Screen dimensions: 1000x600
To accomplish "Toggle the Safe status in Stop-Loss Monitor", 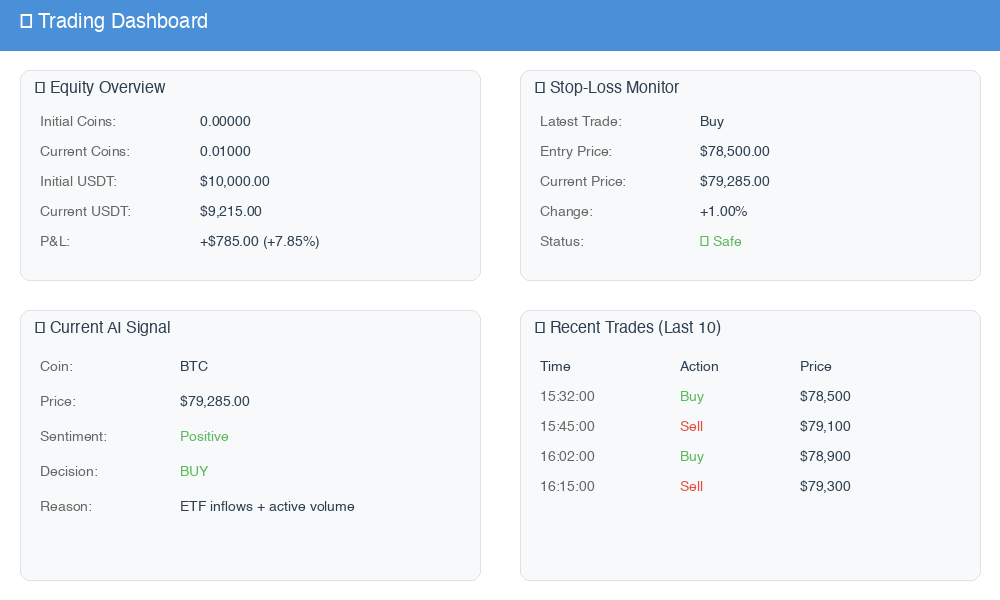I will (720, 241).
